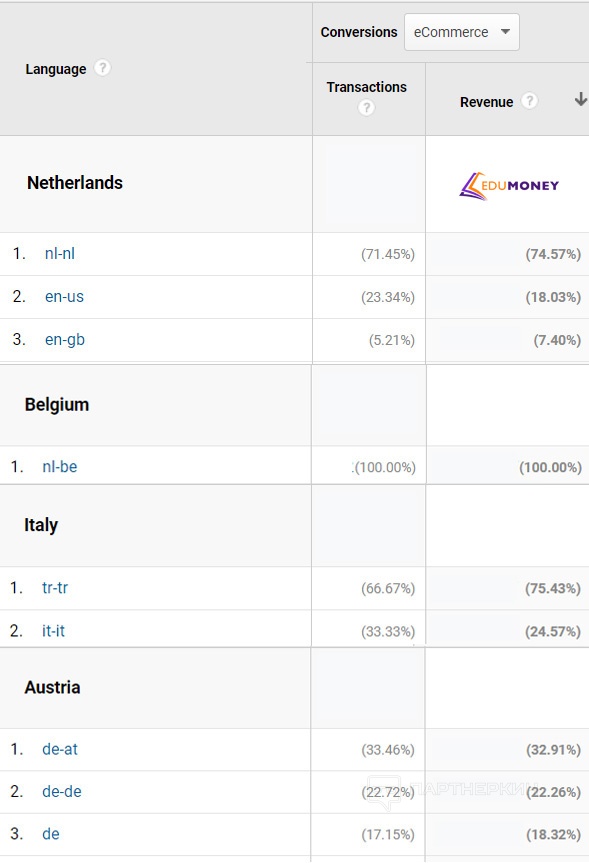
Task: Open the en-us language link
Action: click(x=64, y=297)
